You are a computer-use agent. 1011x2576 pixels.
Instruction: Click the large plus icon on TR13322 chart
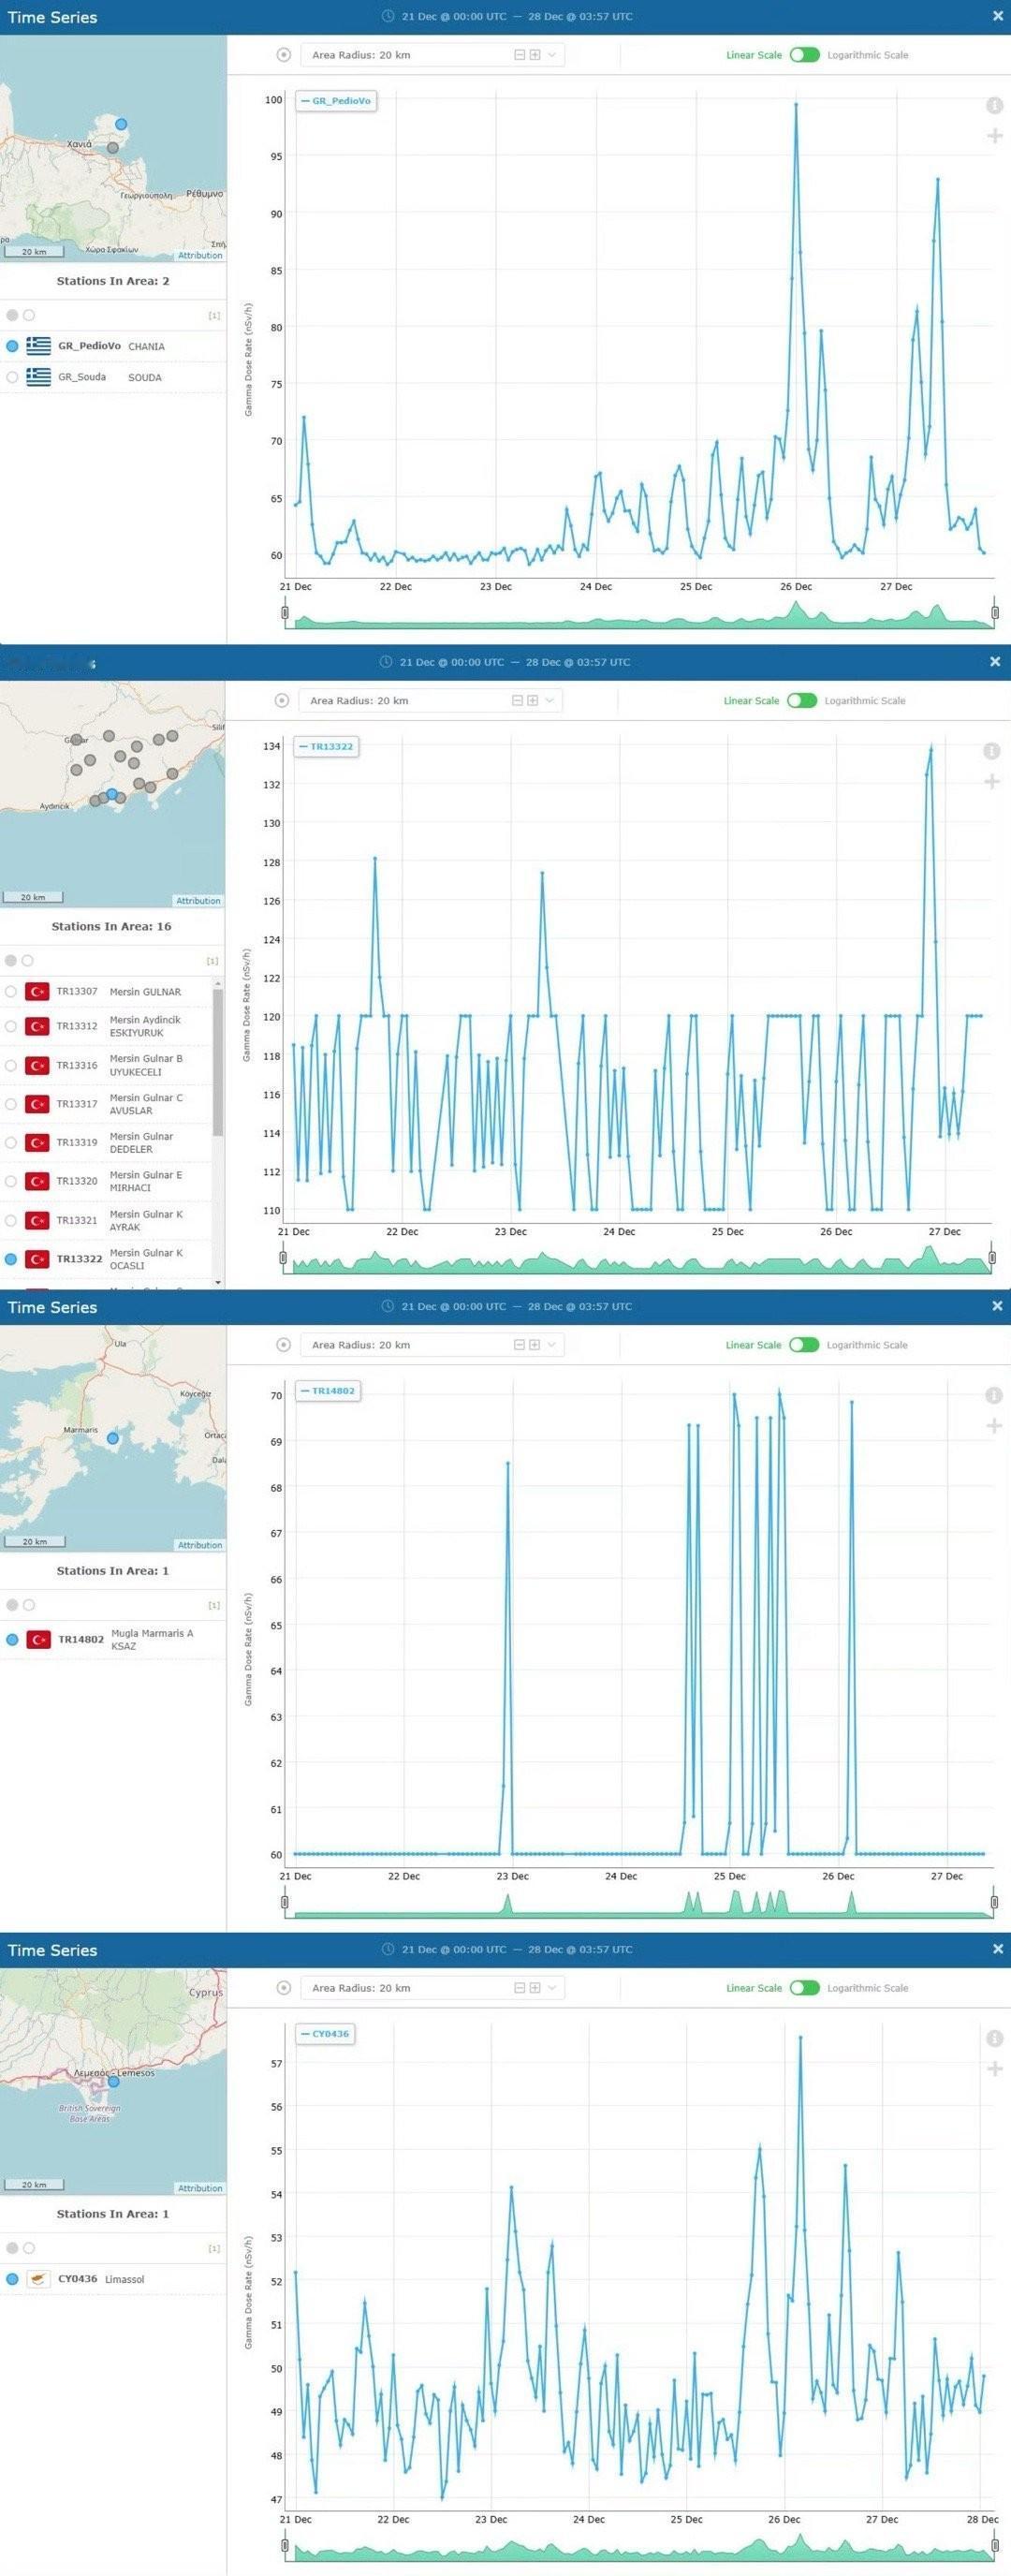[992, 781]
